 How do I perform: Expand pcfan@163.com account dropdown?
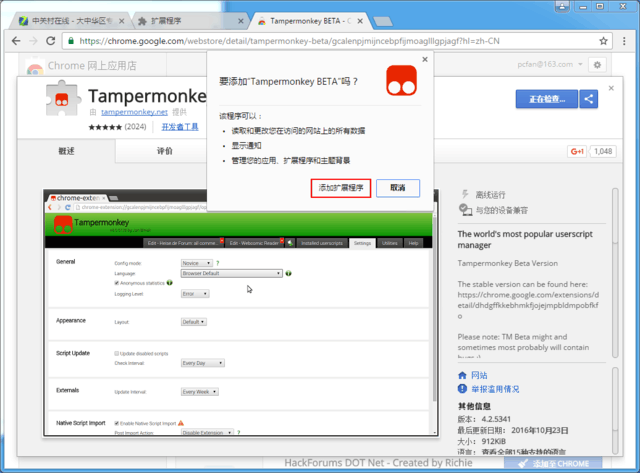click(x=550, y=64)
